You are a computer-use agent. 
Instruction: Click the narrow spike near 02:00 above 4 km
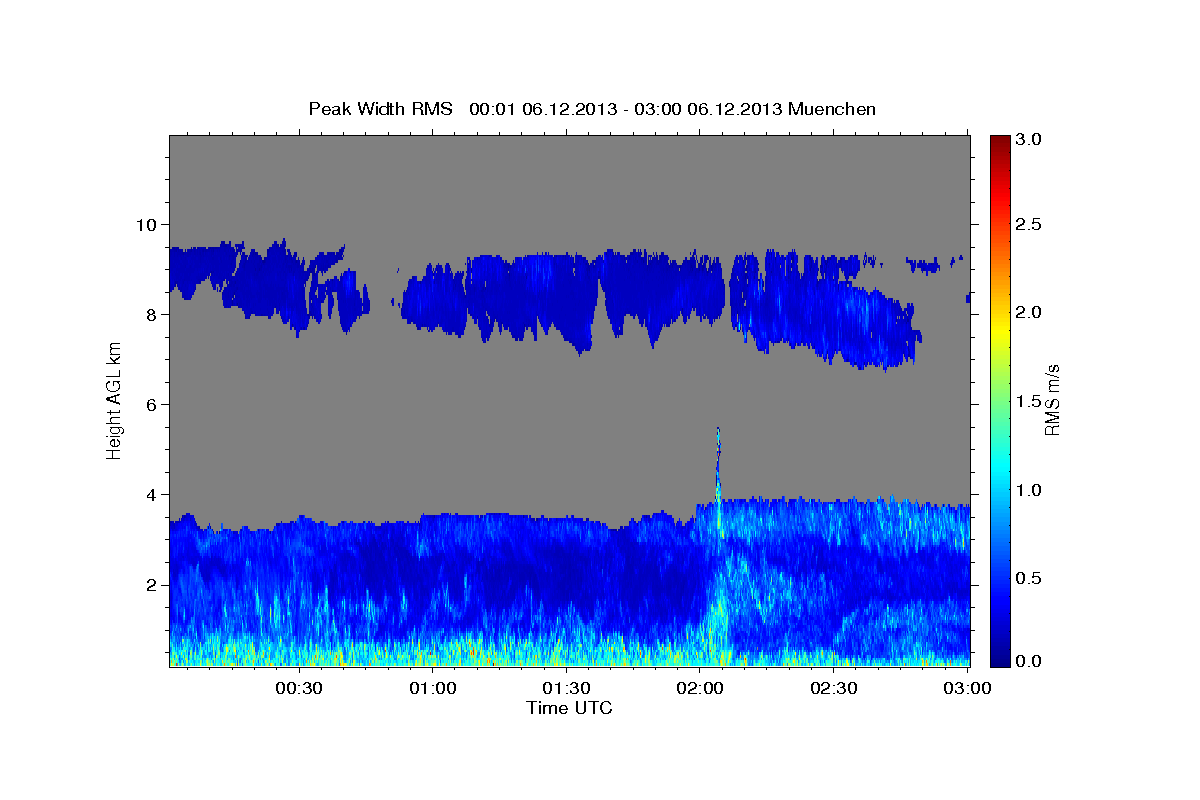[x=718, y=462]
